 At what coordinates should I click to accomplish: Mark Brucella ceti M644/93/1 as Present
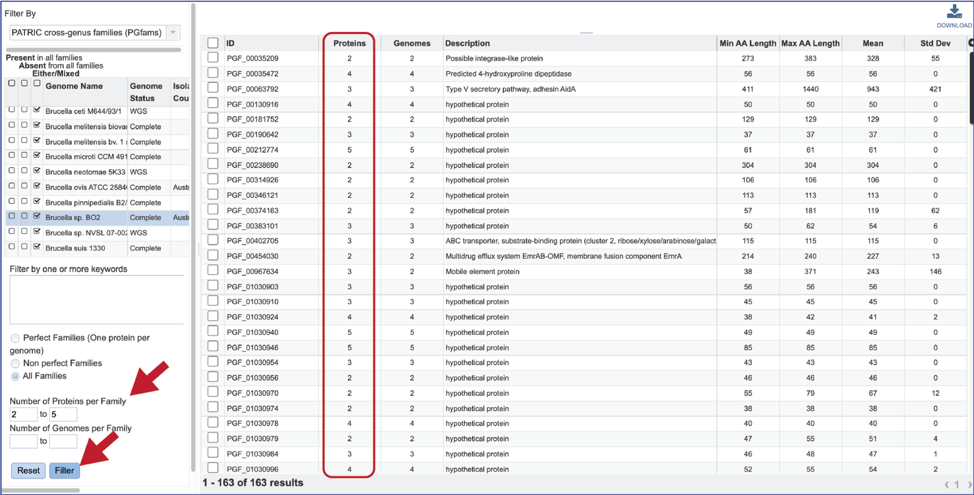tap(11, 110)
